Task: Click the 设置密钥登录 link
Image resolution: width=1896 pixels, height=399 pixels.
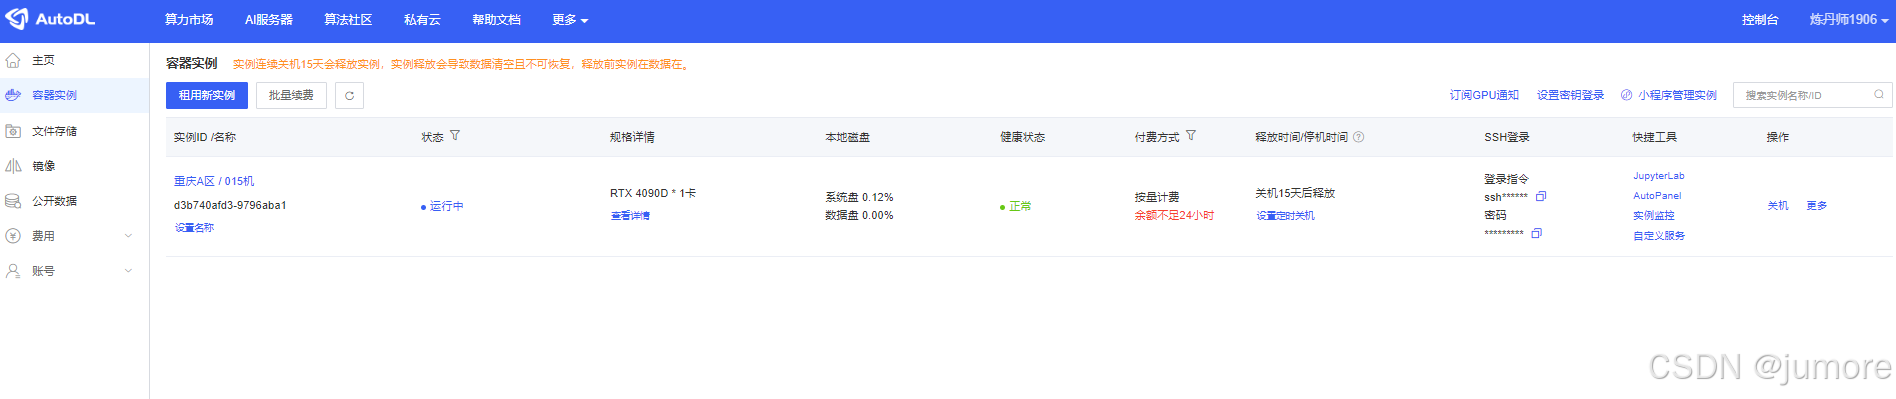Action: pos(1570,95)
